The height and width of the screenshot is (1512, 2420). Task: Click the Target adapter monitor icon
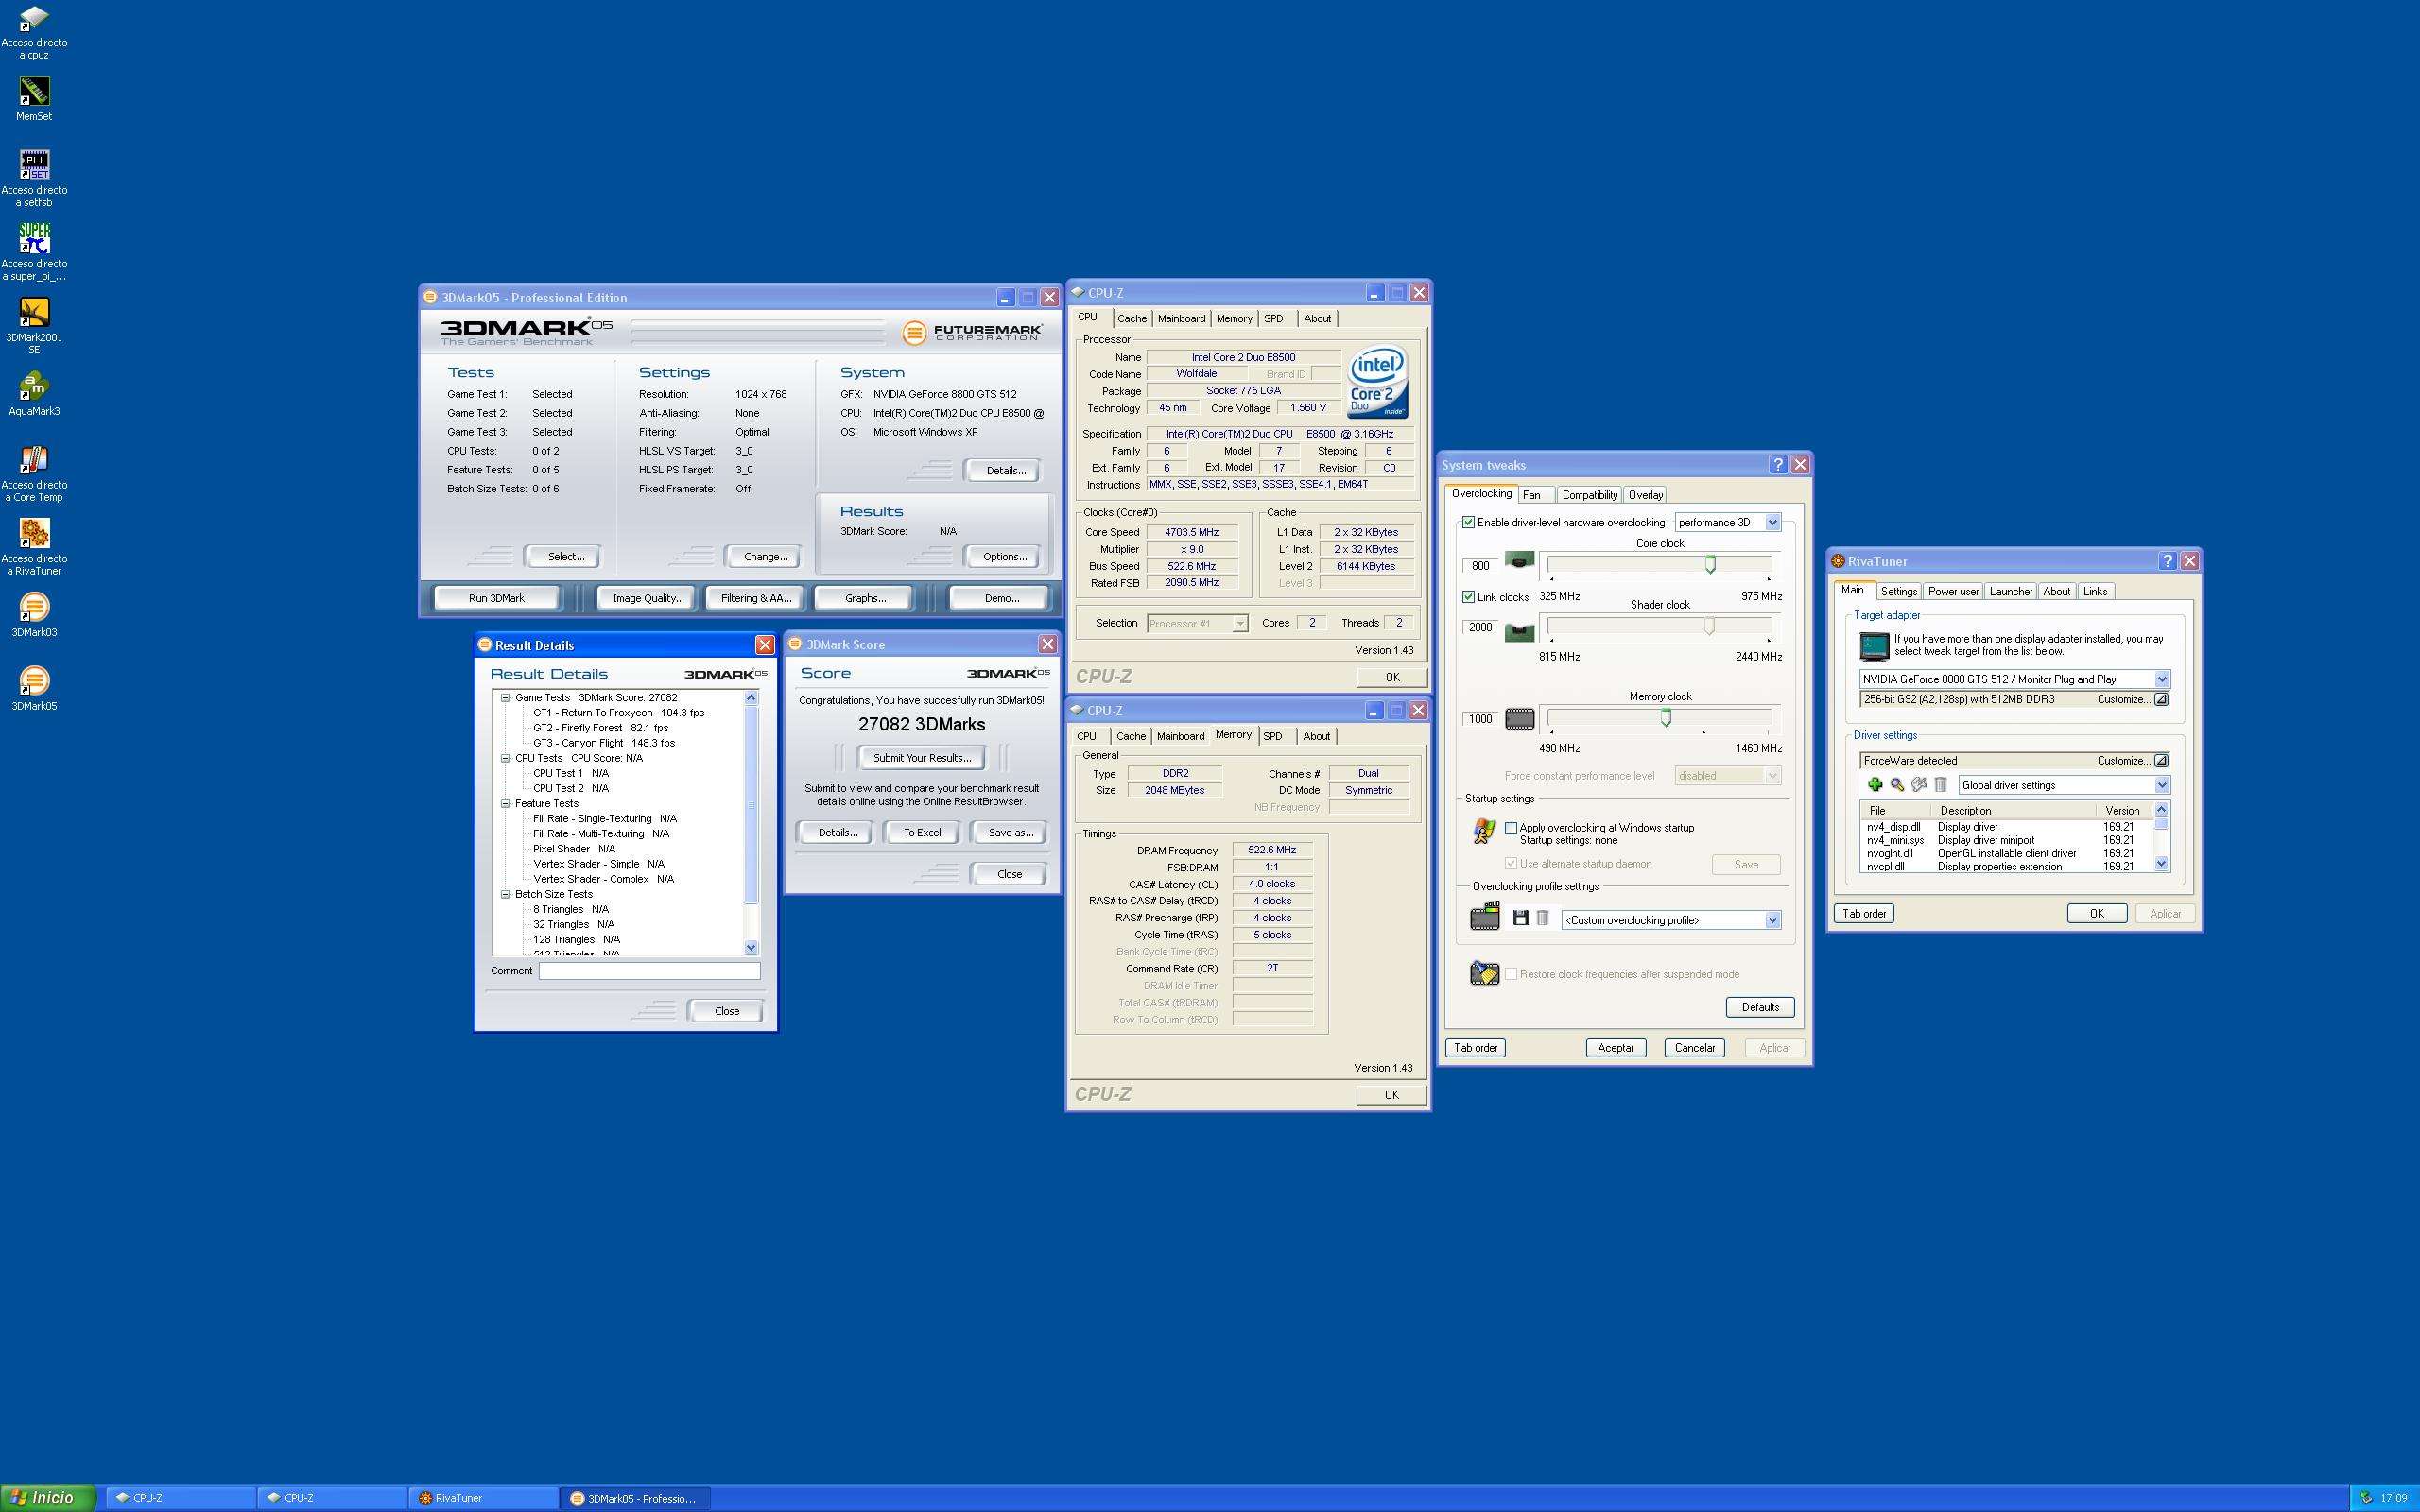point(1874,647)
